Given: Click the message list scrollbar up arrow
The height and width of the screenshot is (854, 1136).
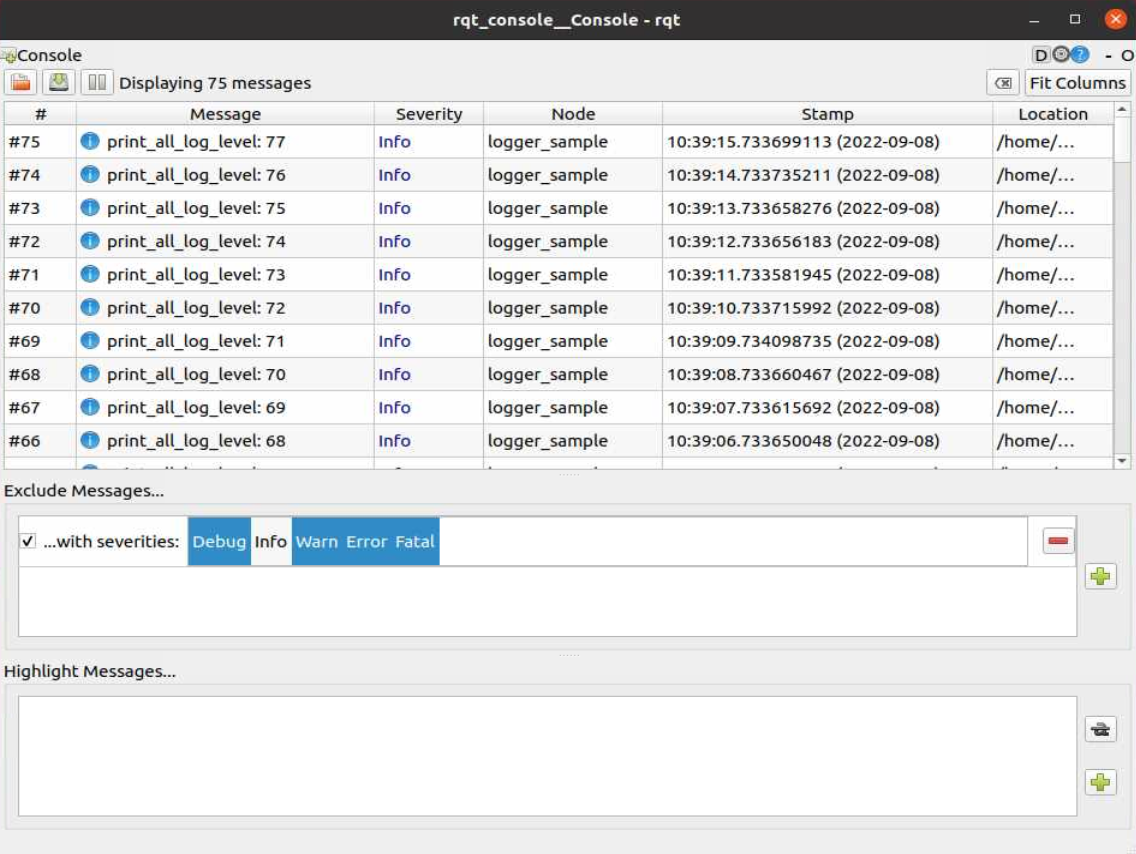Looking at the screenshot, I should pyautogui.click(x=1122, y=109).
